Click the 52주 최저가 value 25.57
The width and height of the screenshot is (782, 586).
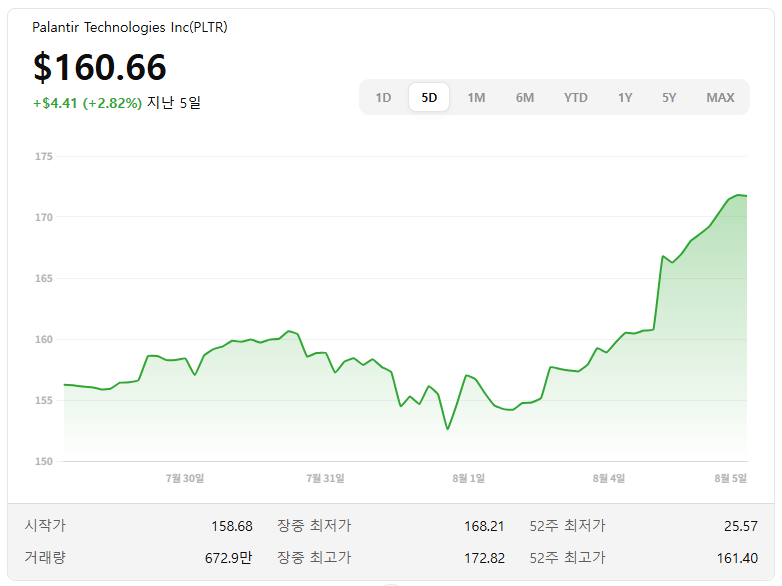741,526
